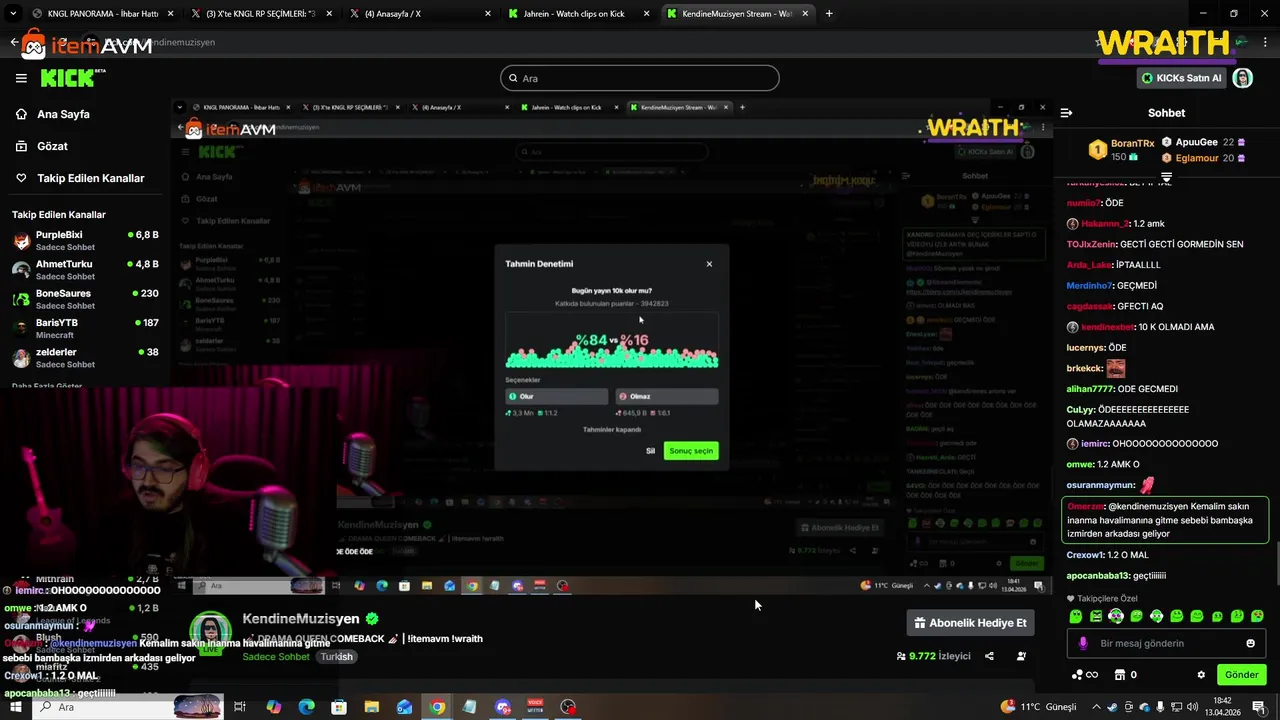Click the KICKs Satın Al button

pyautogui.click(x=1181, y=78)
